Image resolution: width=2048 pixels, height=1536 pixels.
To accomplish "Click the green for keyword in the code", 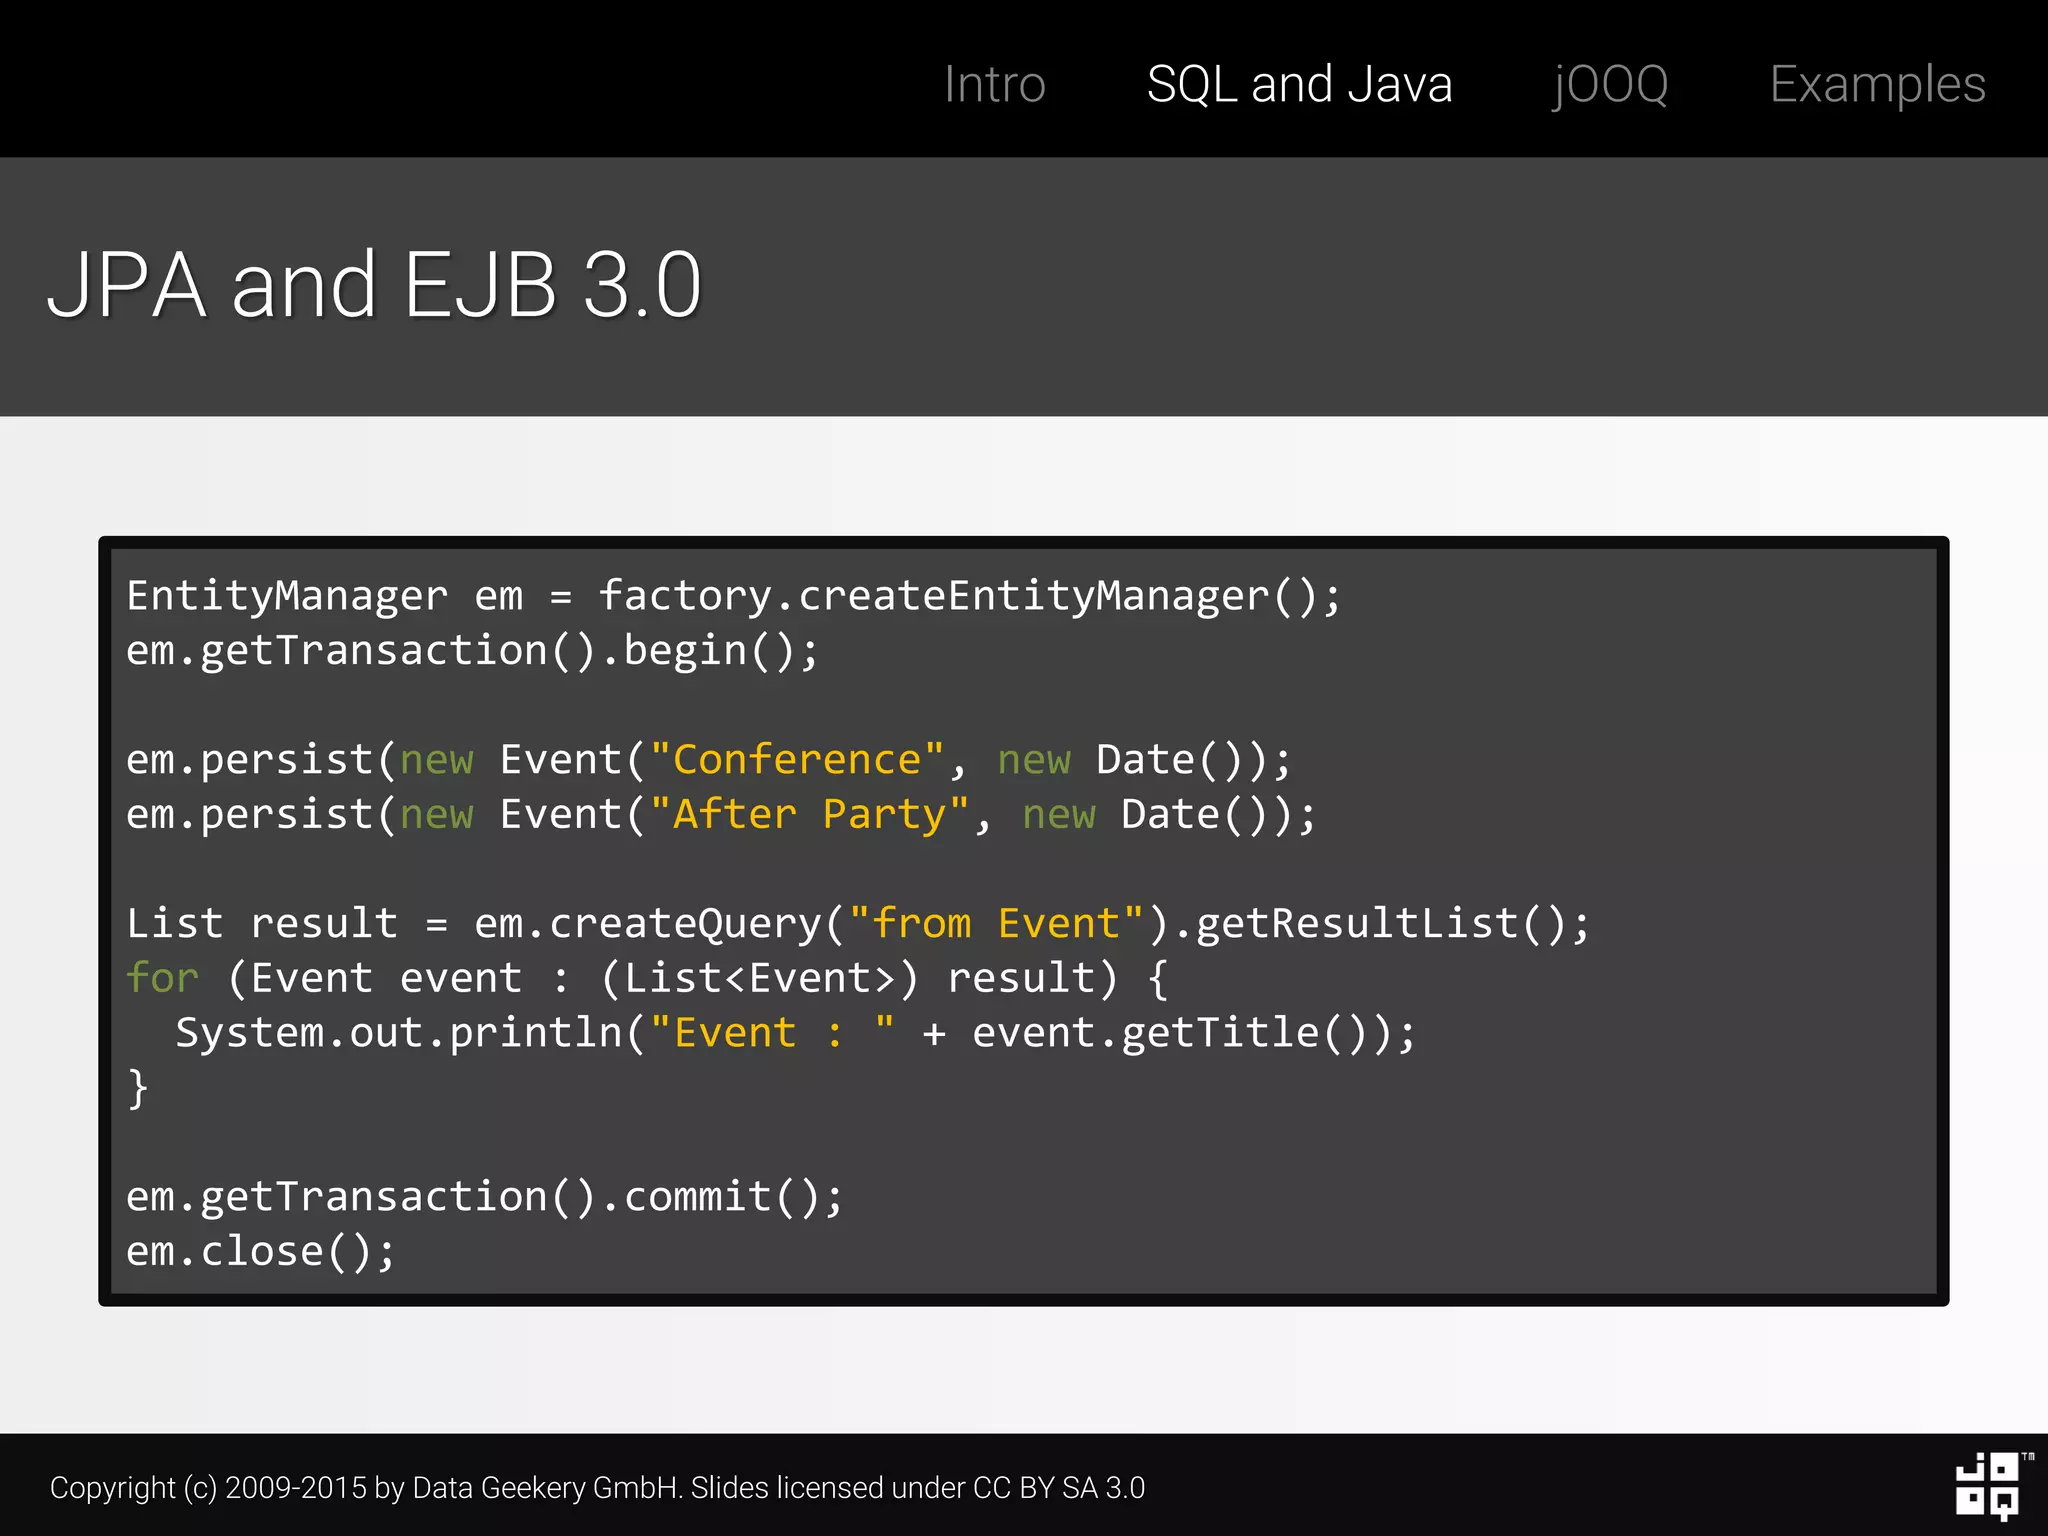I will pyautogui.click(x=162, y=978).
